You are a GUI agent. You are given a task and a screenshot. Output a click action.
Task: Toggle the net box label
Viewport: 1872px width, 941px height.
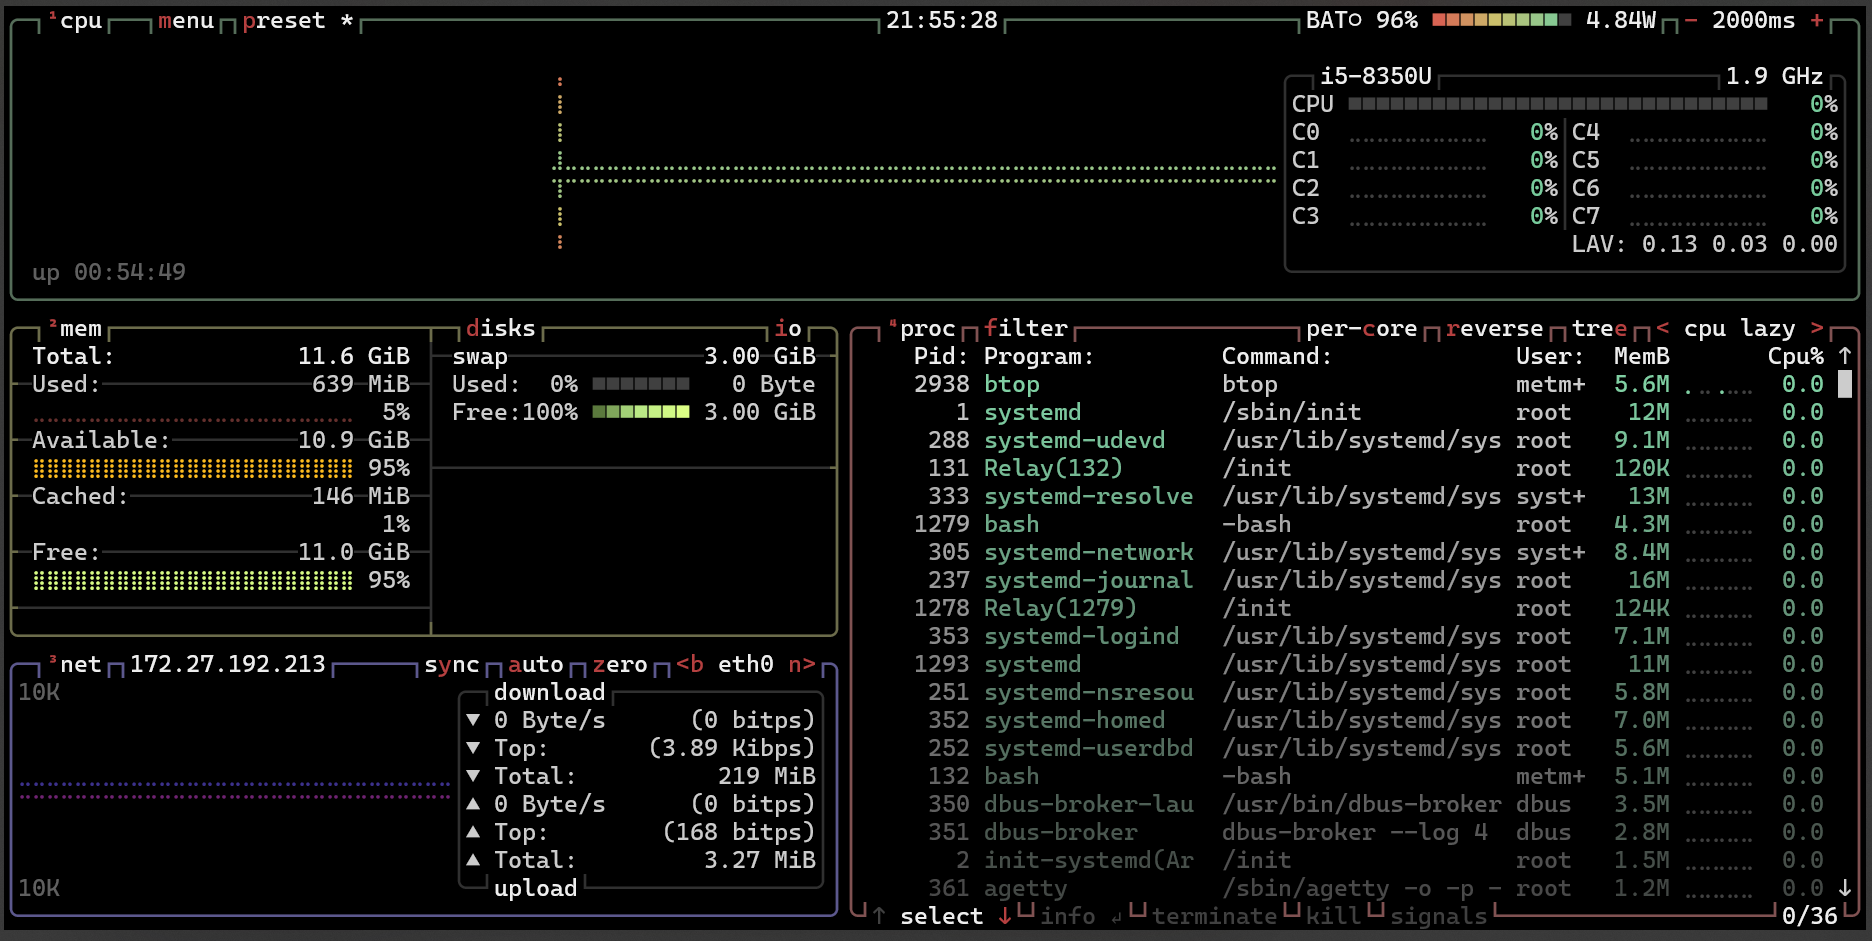tap(75, 664)
